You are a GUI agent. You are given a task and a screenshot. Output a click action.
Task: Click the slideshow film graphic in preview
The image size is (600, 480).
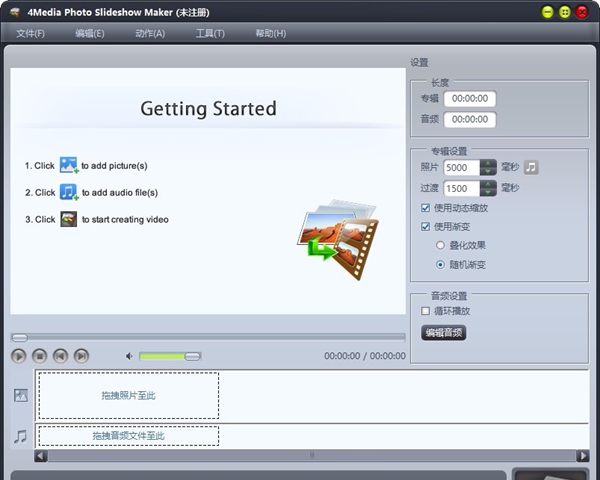pyautogui.click(x=338, y=239)
